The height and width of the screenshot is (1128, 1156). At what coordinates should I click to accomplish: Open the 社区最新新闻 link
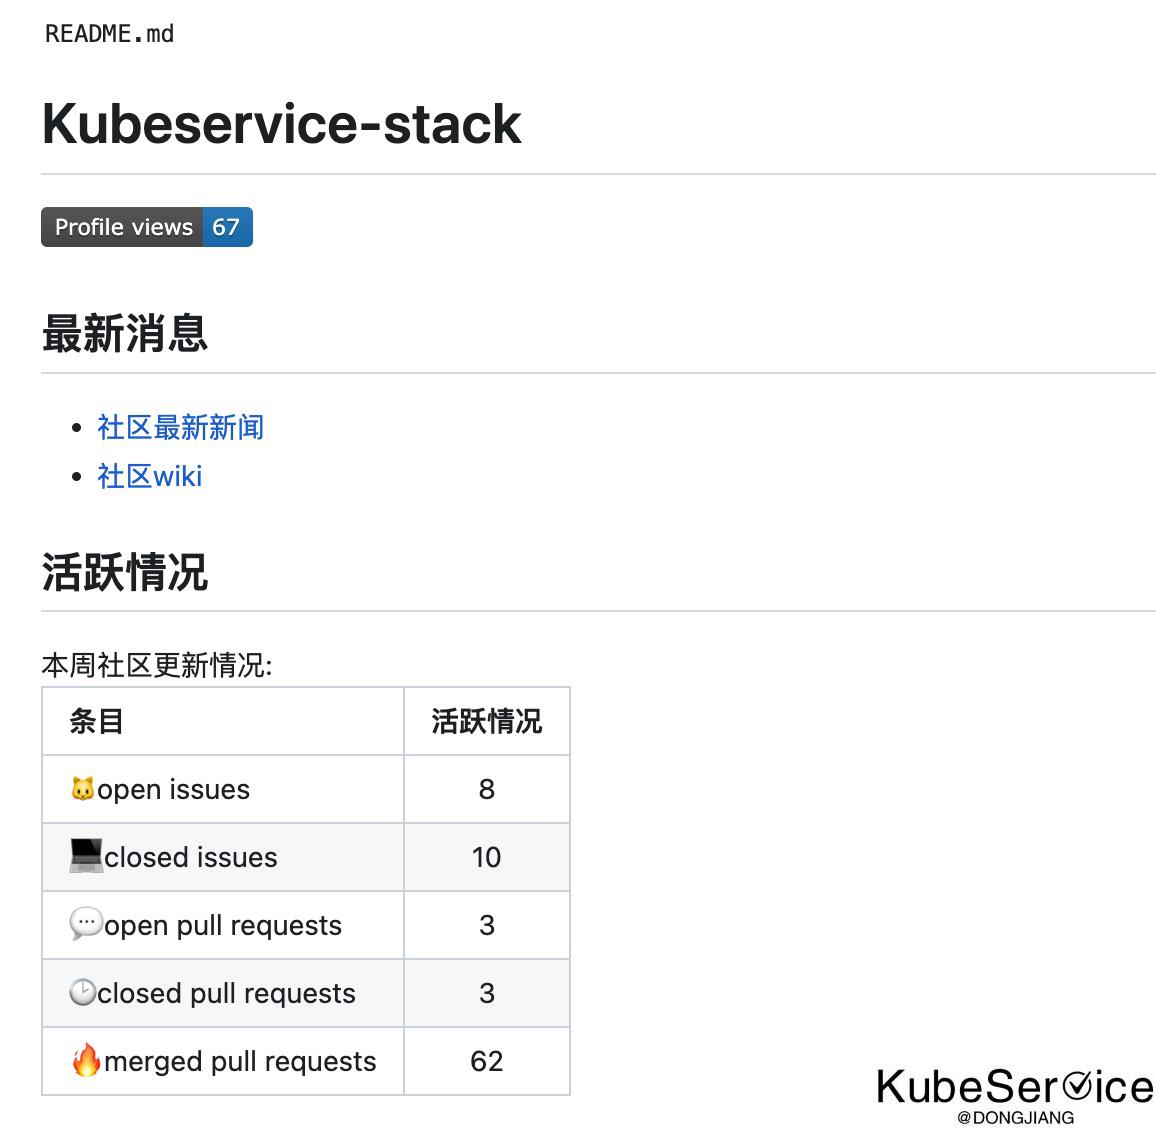[181, 427]
